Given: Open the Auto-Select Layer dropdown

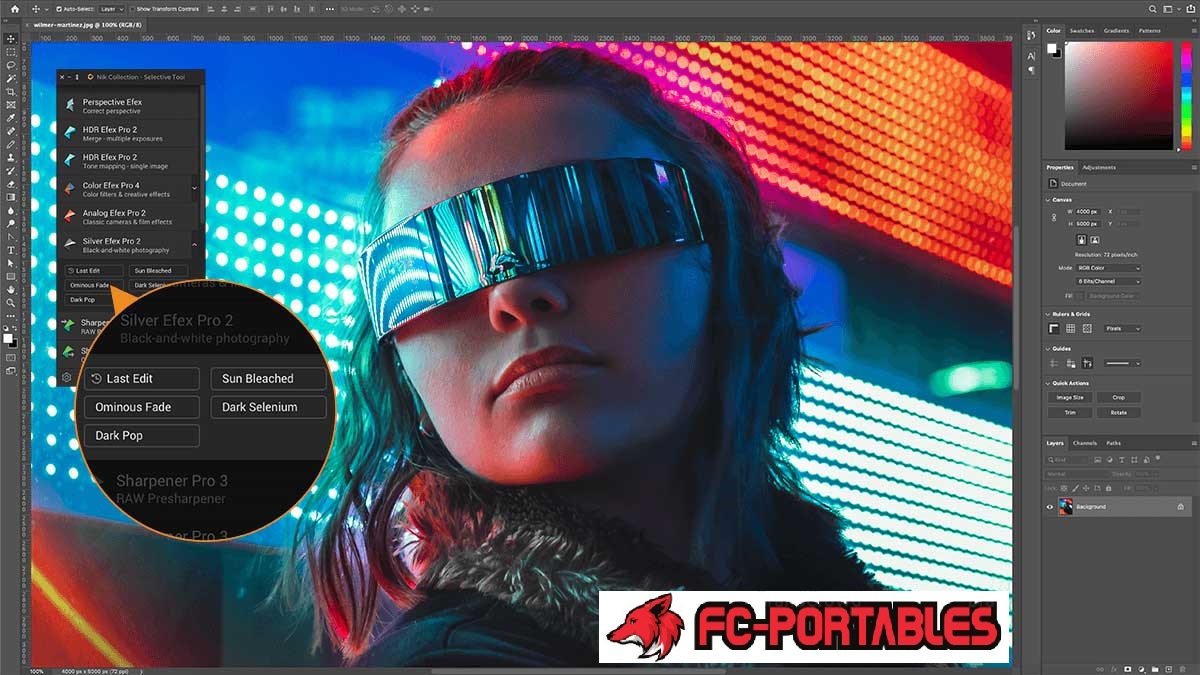Looking at the screenshot, I should (112, 9).
